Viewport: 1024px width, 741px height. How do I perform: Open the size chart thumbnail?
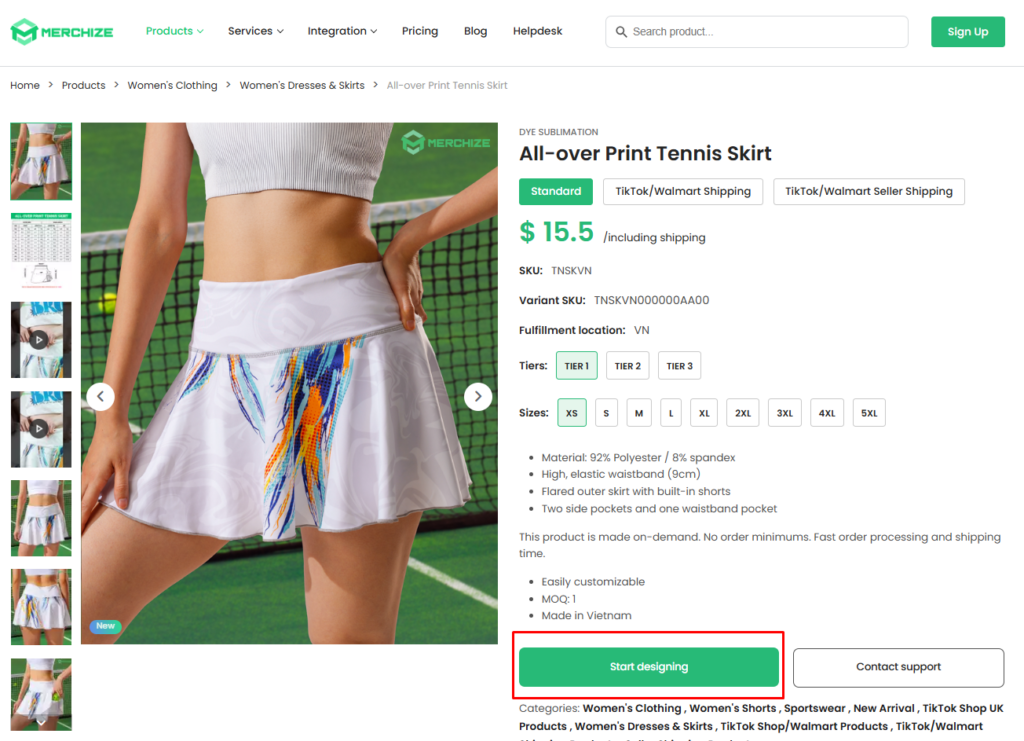pos(40,250)
